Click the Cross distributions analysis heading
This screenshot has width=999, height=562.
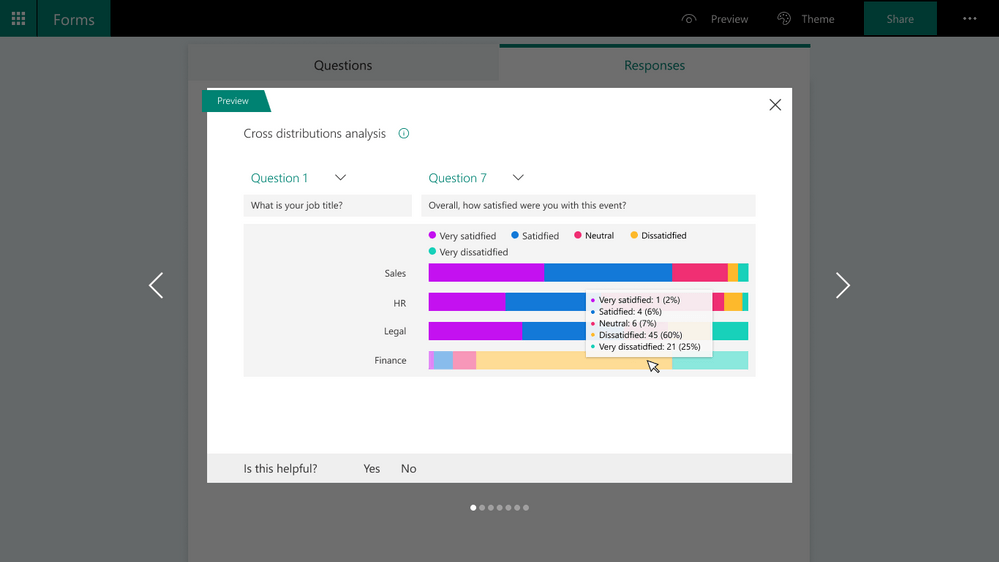[315, 133]
